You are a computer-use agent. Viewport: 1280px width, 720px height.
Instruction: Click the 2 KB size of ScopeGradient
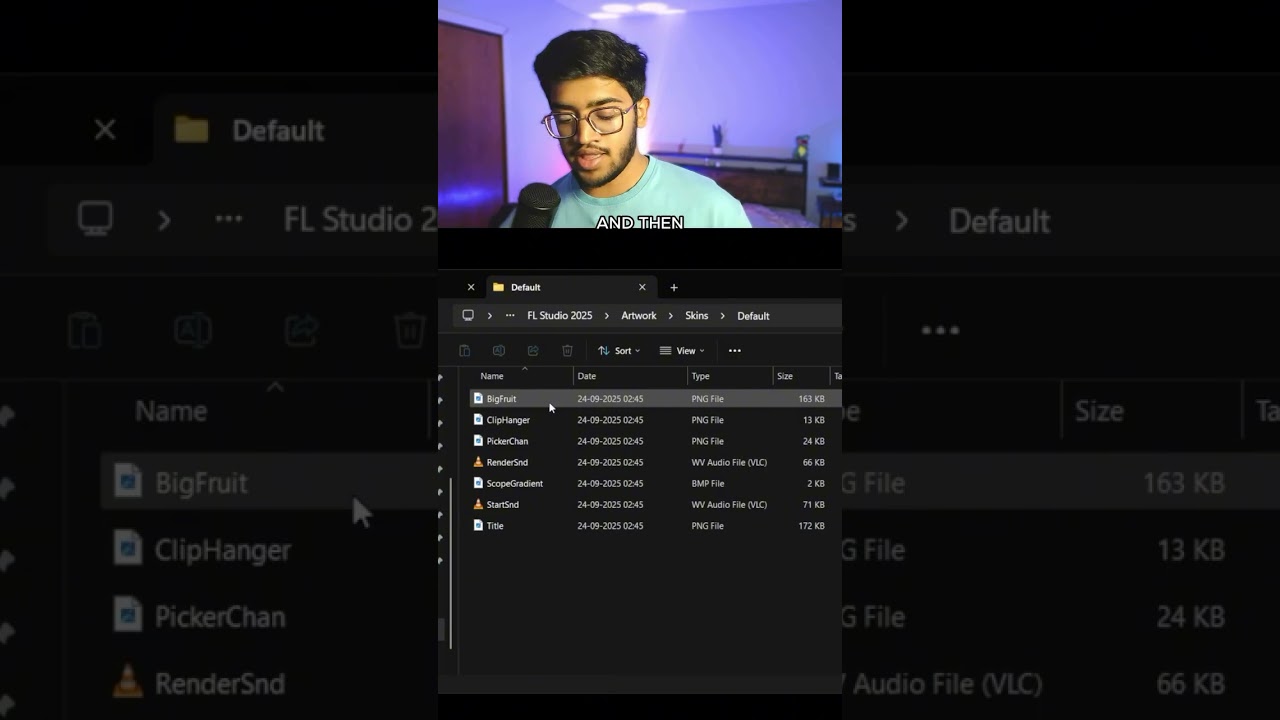point(816,483)
